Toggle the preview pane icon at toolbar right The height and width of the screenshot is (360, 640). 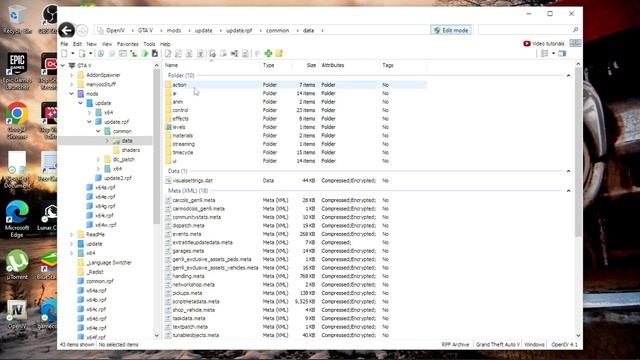pyautogui.click(x=562, y=53)
